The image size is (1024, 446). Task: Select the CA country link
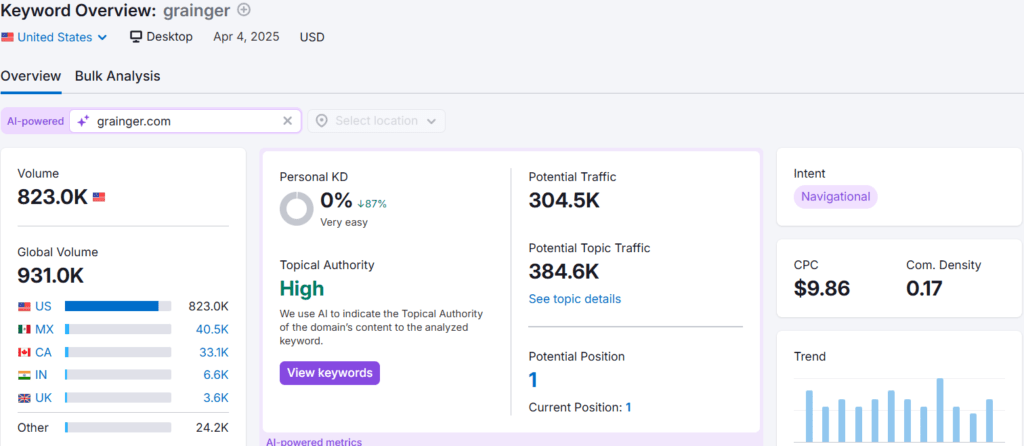click(x=43, y=352)
